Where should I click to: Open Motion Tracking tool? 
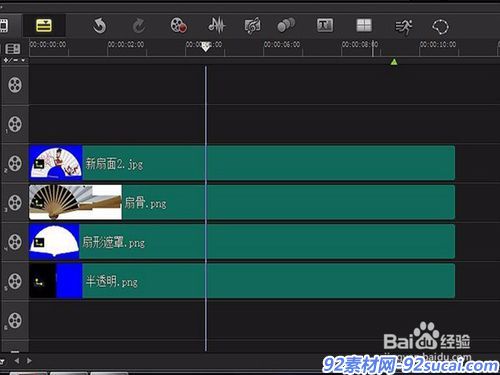coord(286,25)
